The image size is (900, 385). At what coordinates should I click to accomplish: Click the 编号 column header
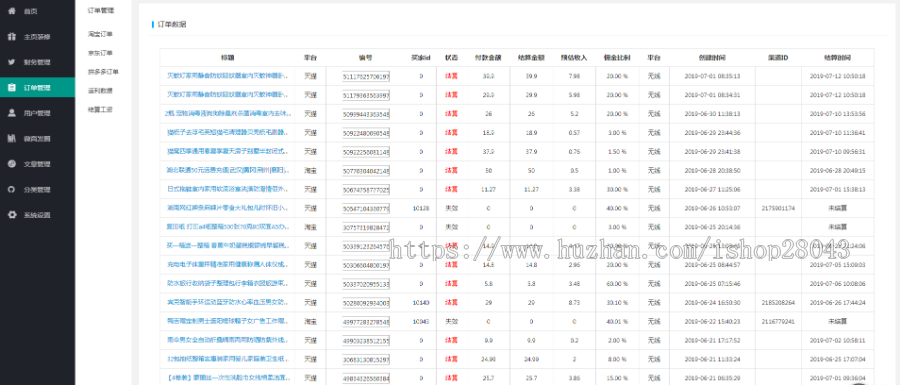(366, 58)
